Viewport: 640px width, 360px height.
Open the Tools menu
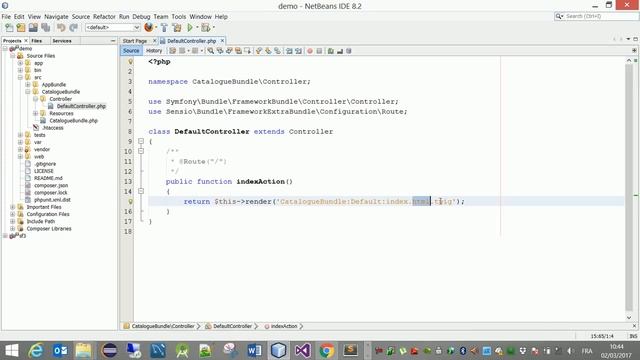click(x=178, y=17)
